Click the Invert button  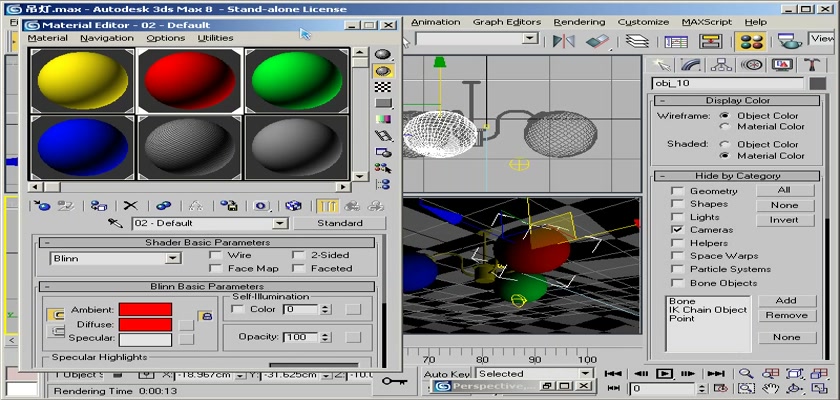point(784,220)
